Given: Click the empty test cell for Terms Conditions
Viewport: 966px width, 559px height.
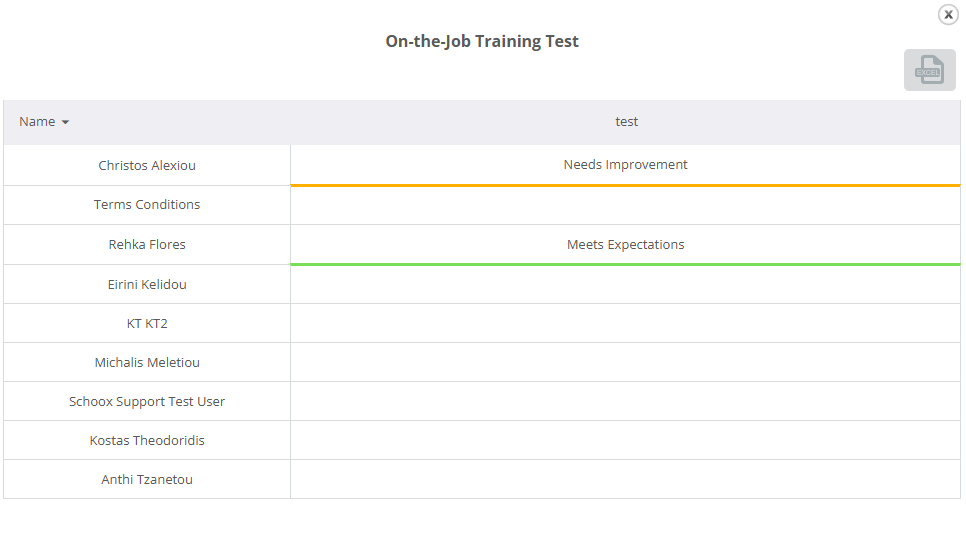Looking at the screenshot, I should (x=625, y=205).
